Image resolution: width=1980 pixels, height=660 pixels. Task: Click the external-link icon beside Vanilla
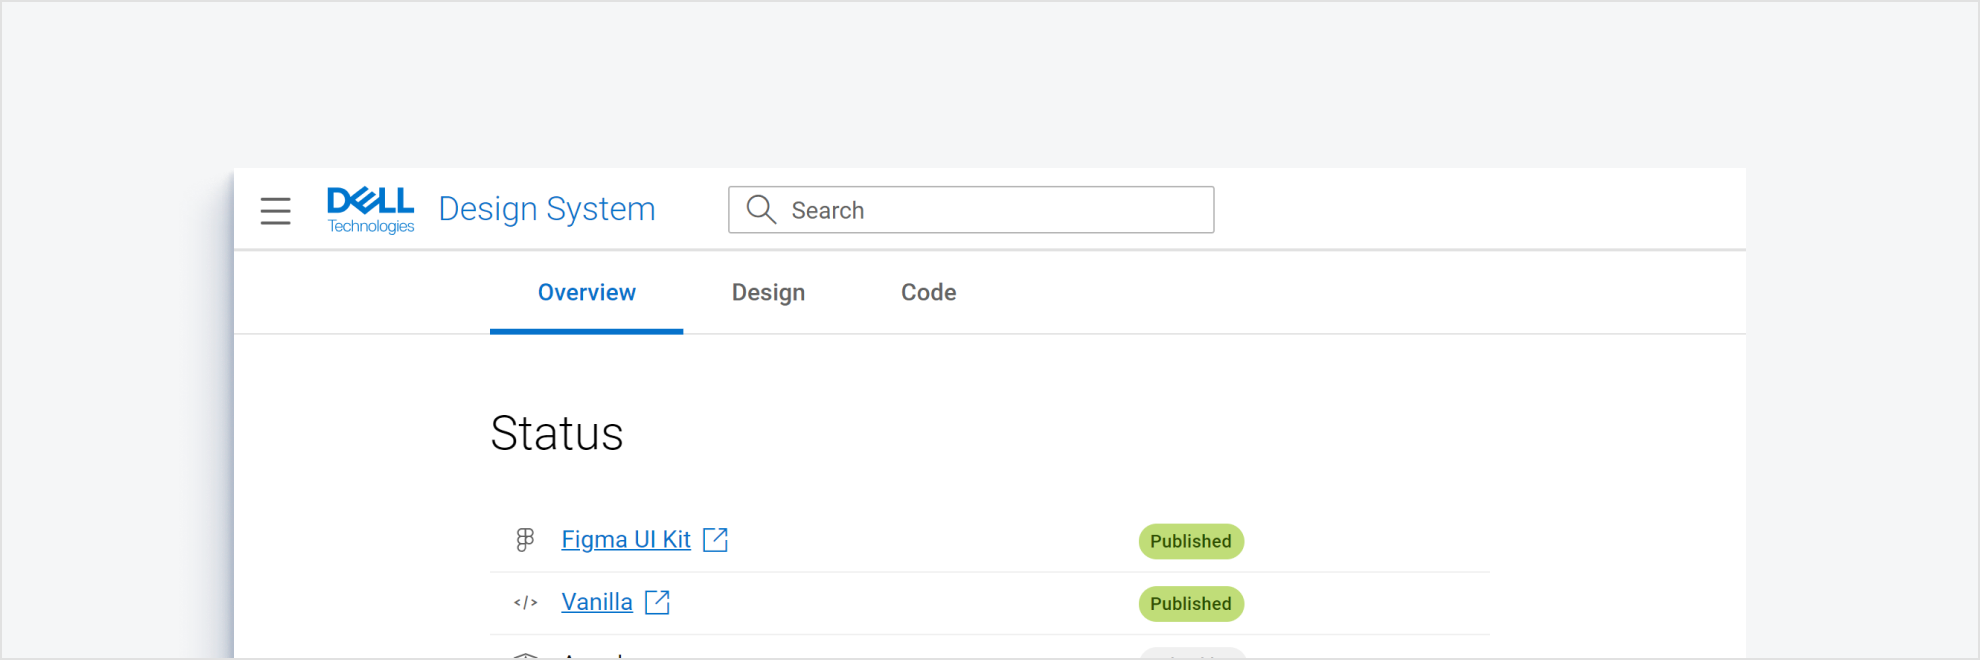[657, 602]
